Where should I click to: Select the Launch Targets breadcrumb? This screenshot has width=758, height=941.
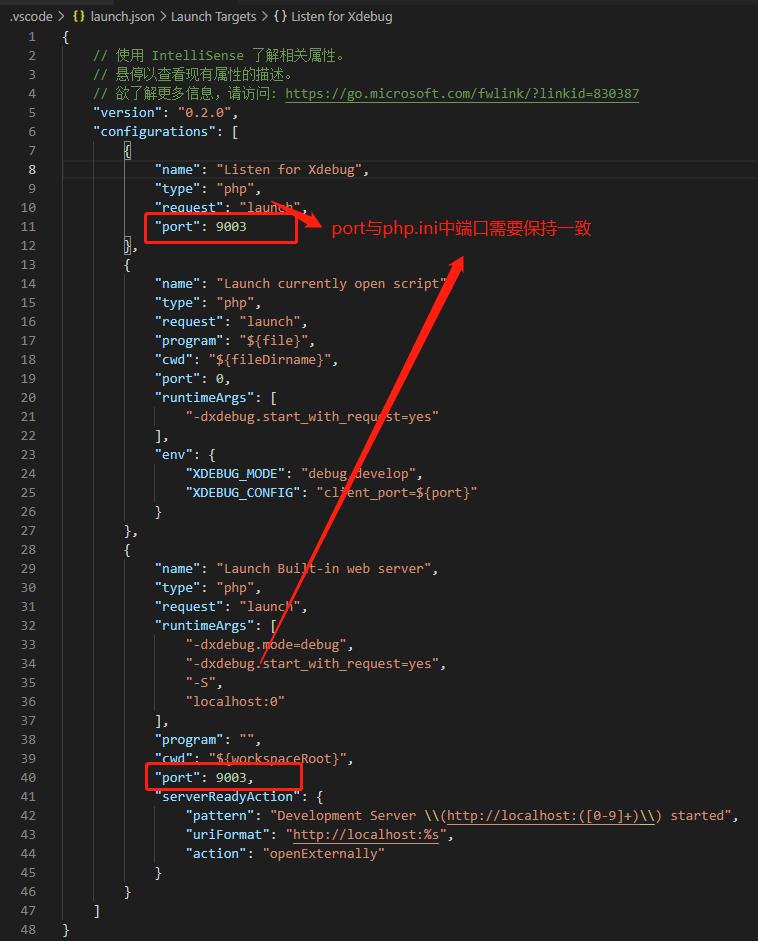(213, 17)
